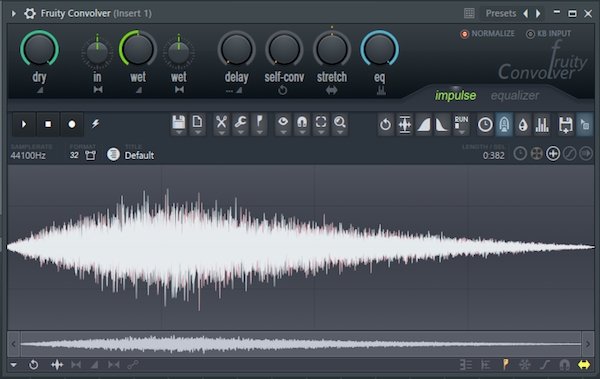This screenshot has height=379, width=600.
Task: Click the wet knob with the green arc
Action: 138,49
